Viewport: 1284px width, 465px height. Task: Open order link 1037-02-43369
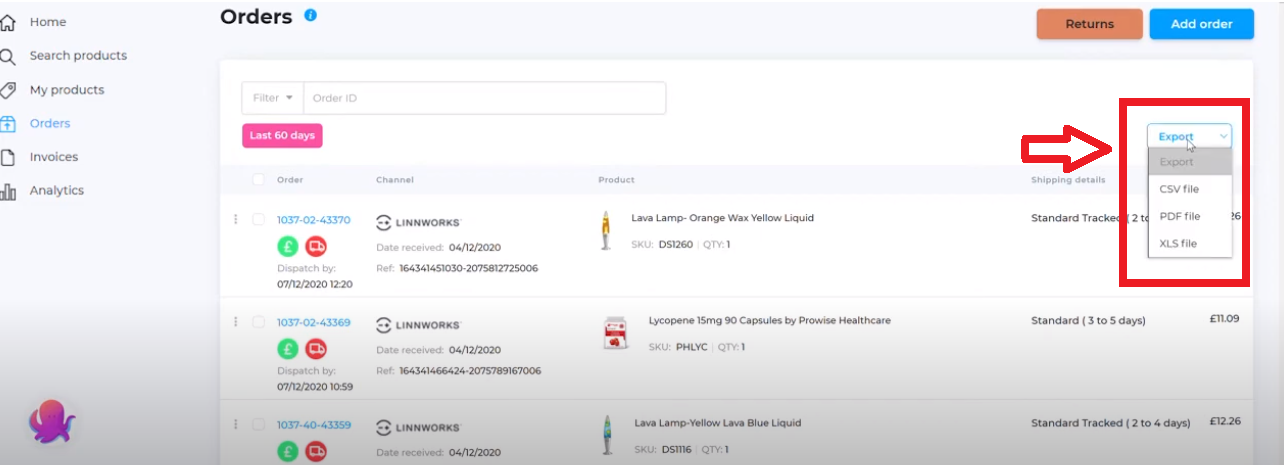coord(313,322)
